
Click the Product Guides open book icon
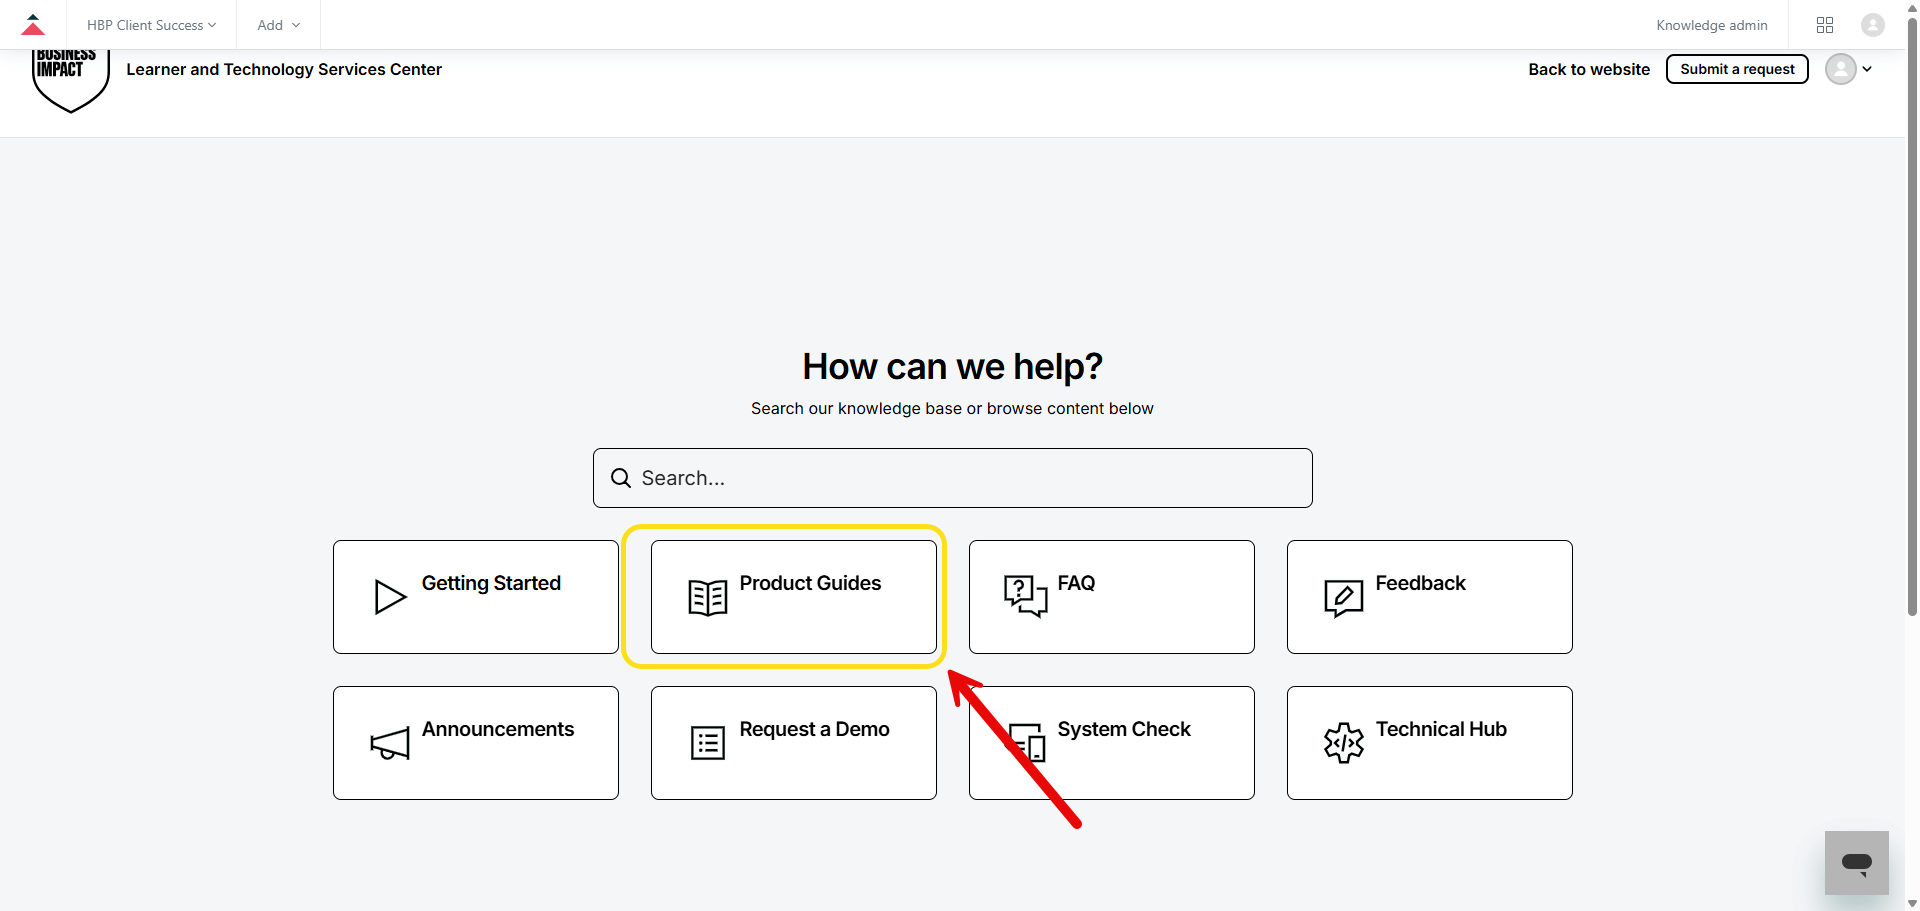coord(707,597)
